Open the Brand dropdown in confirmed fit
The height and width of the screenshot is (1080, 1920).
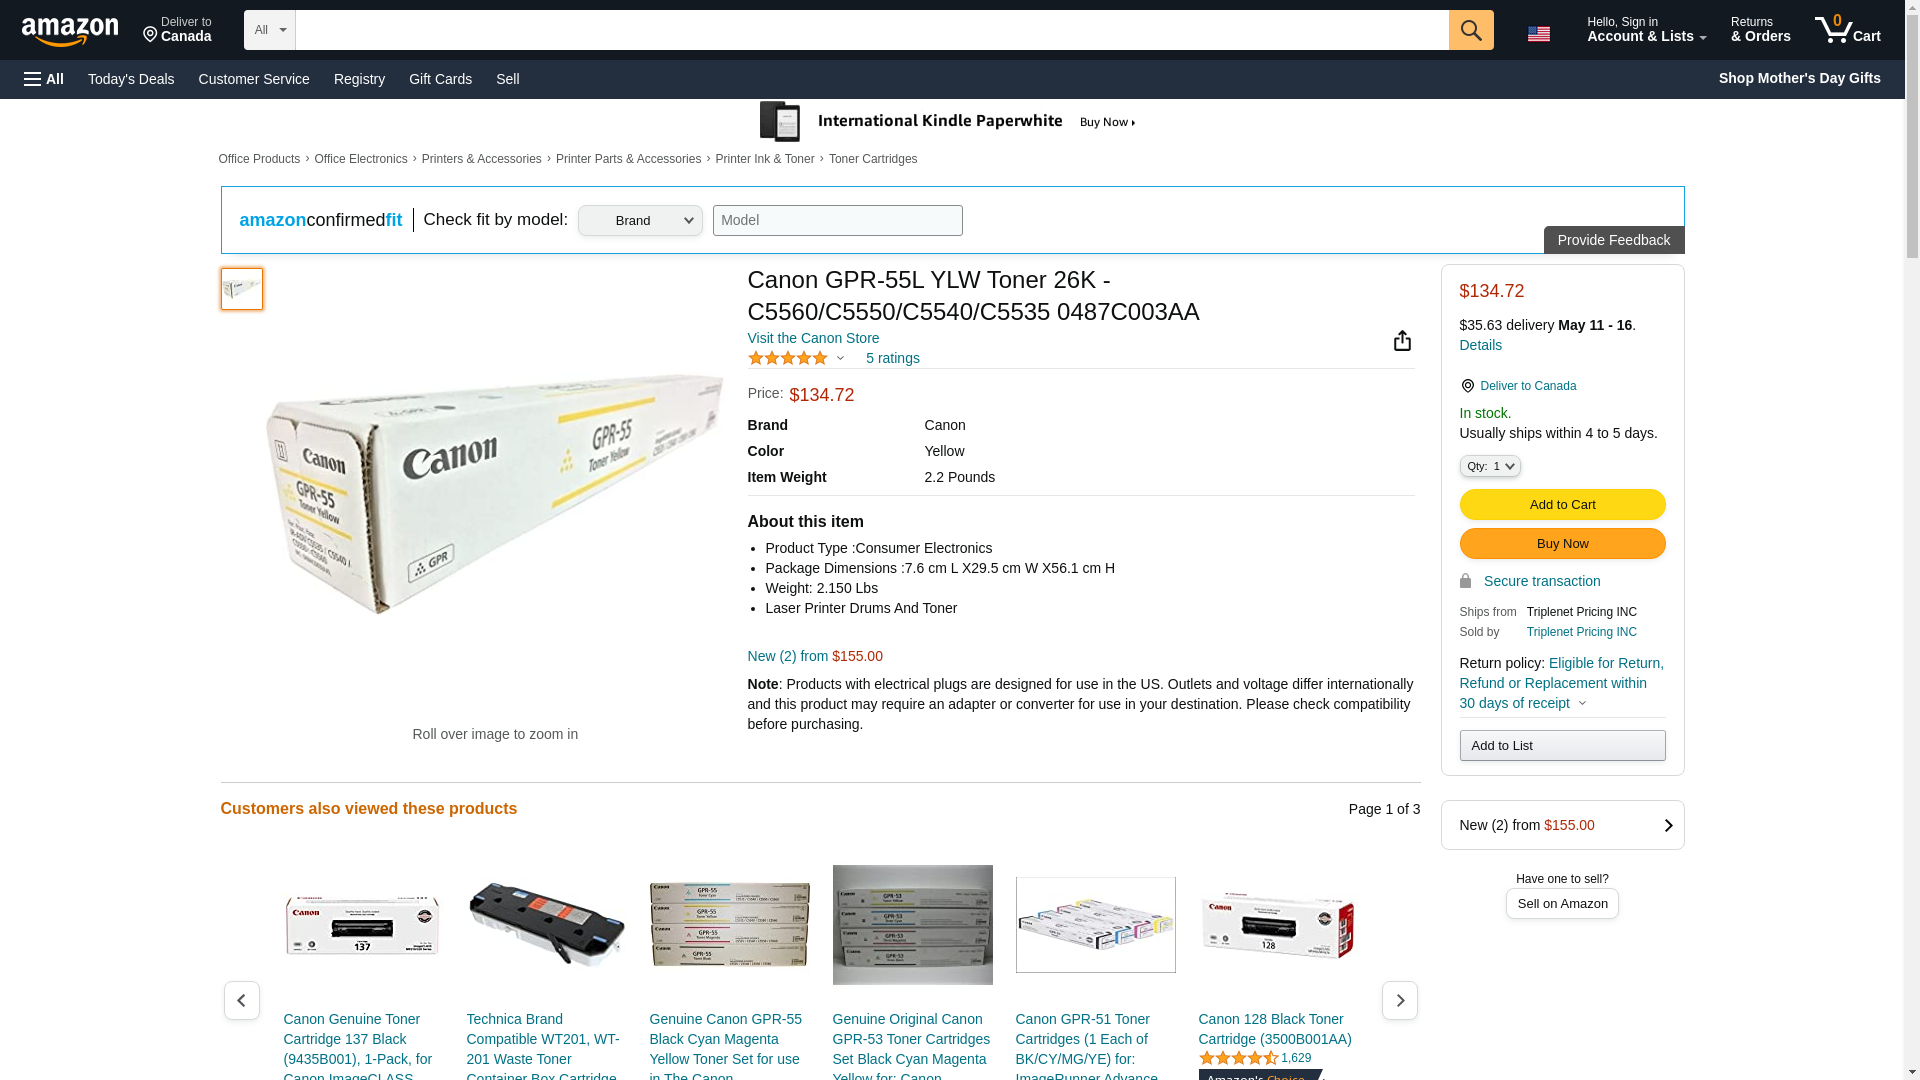(x=640, y=221)
